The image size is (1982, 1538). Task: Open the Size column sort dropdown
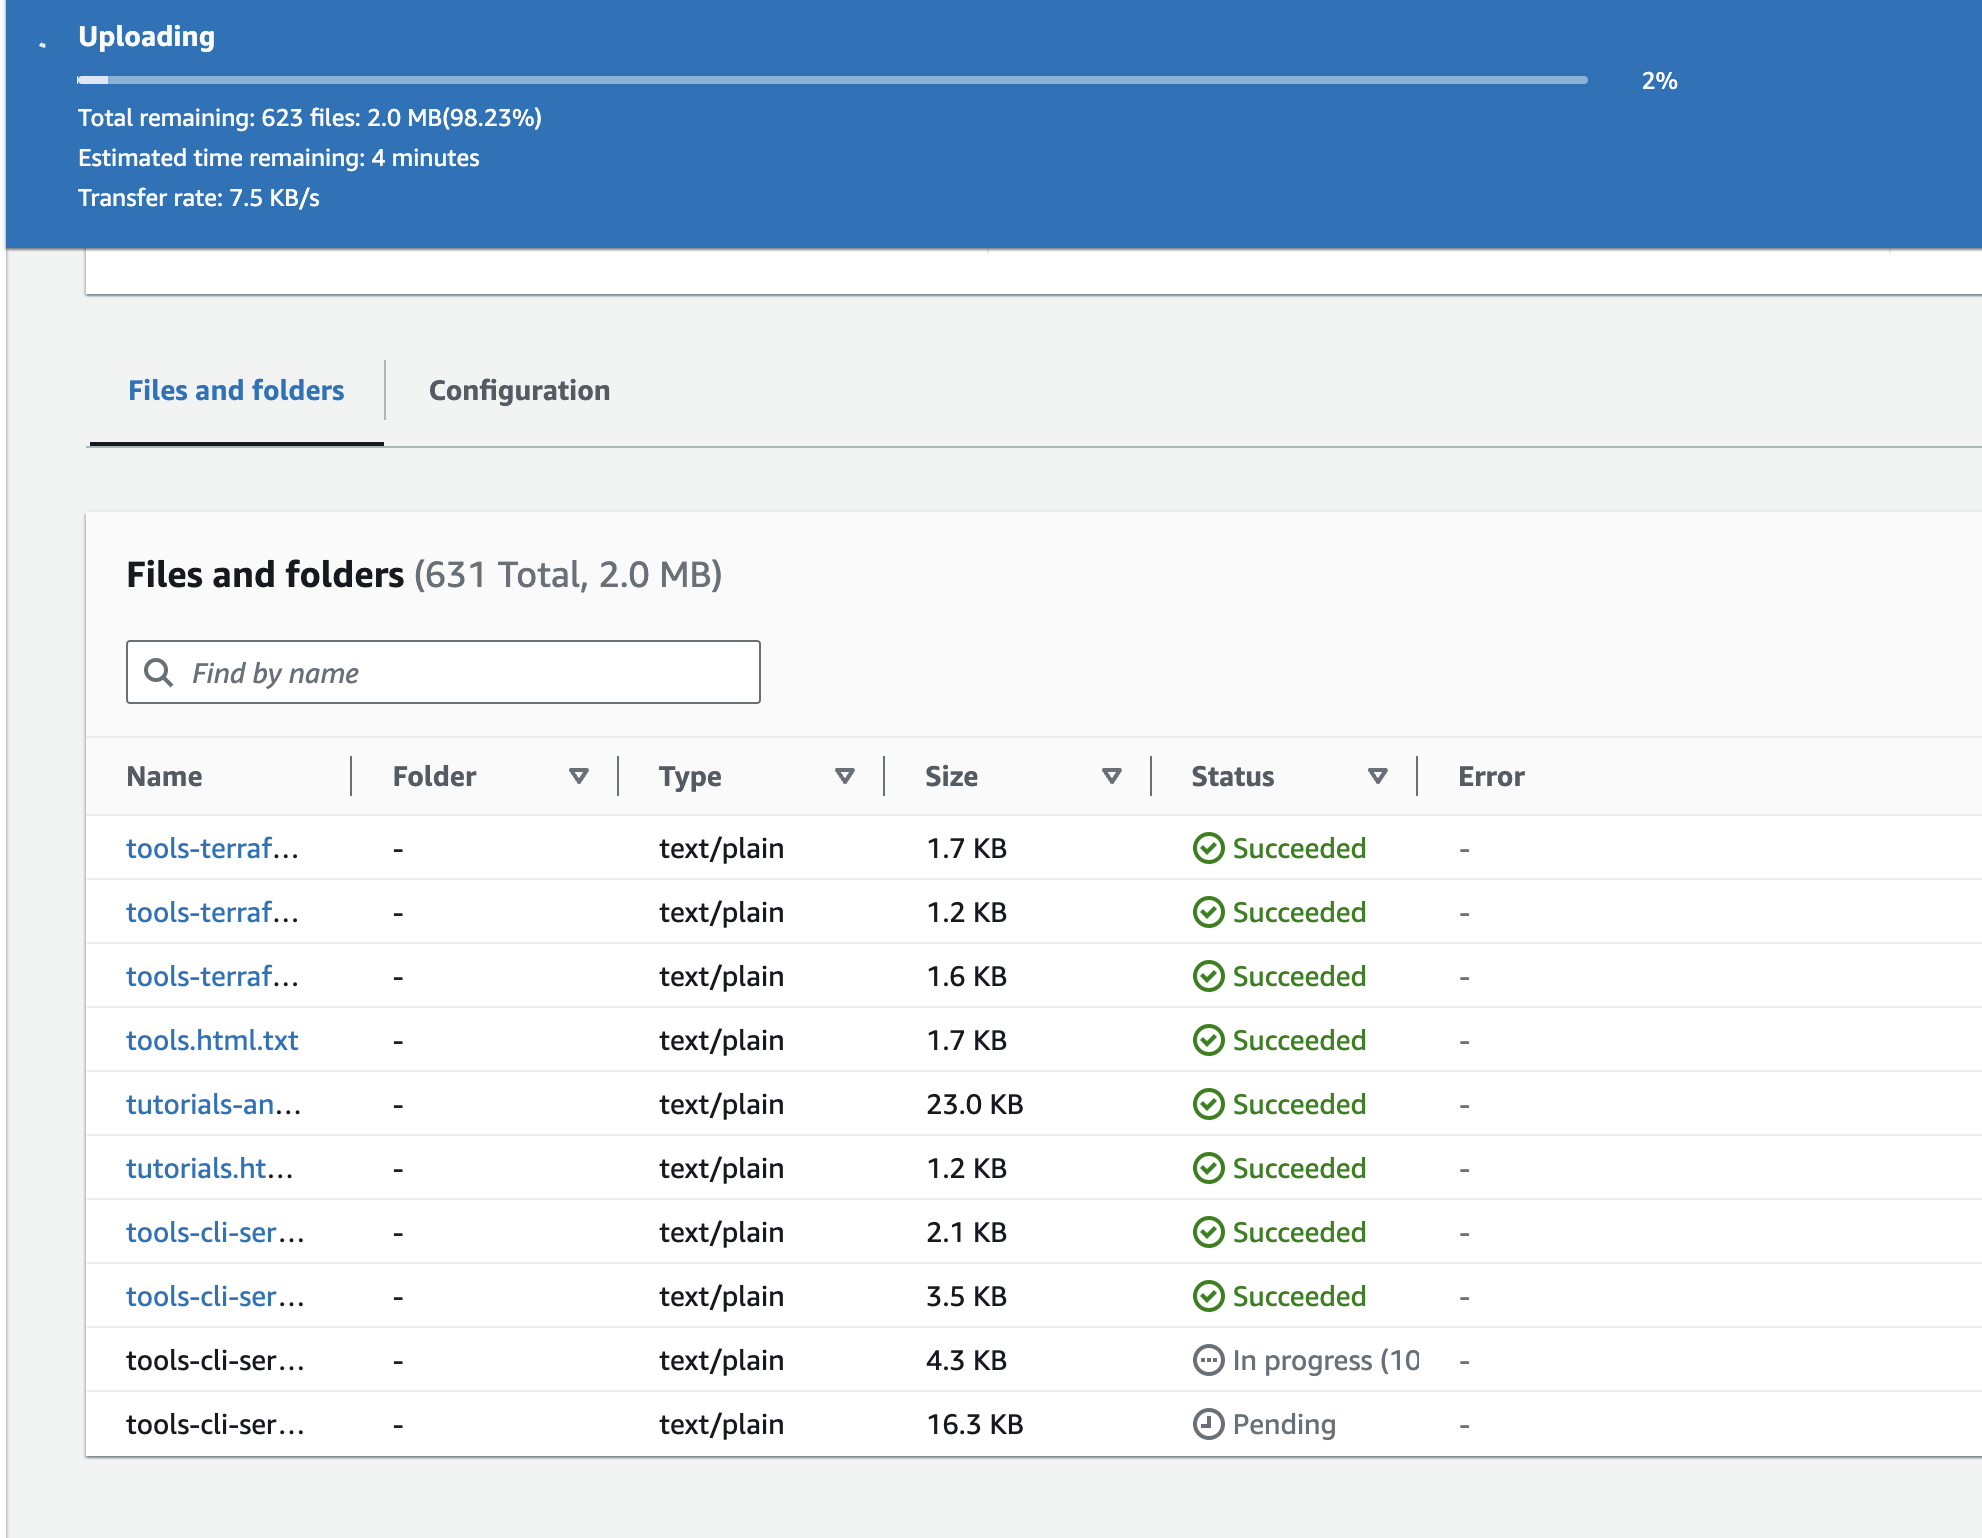tap(1111, 776)
